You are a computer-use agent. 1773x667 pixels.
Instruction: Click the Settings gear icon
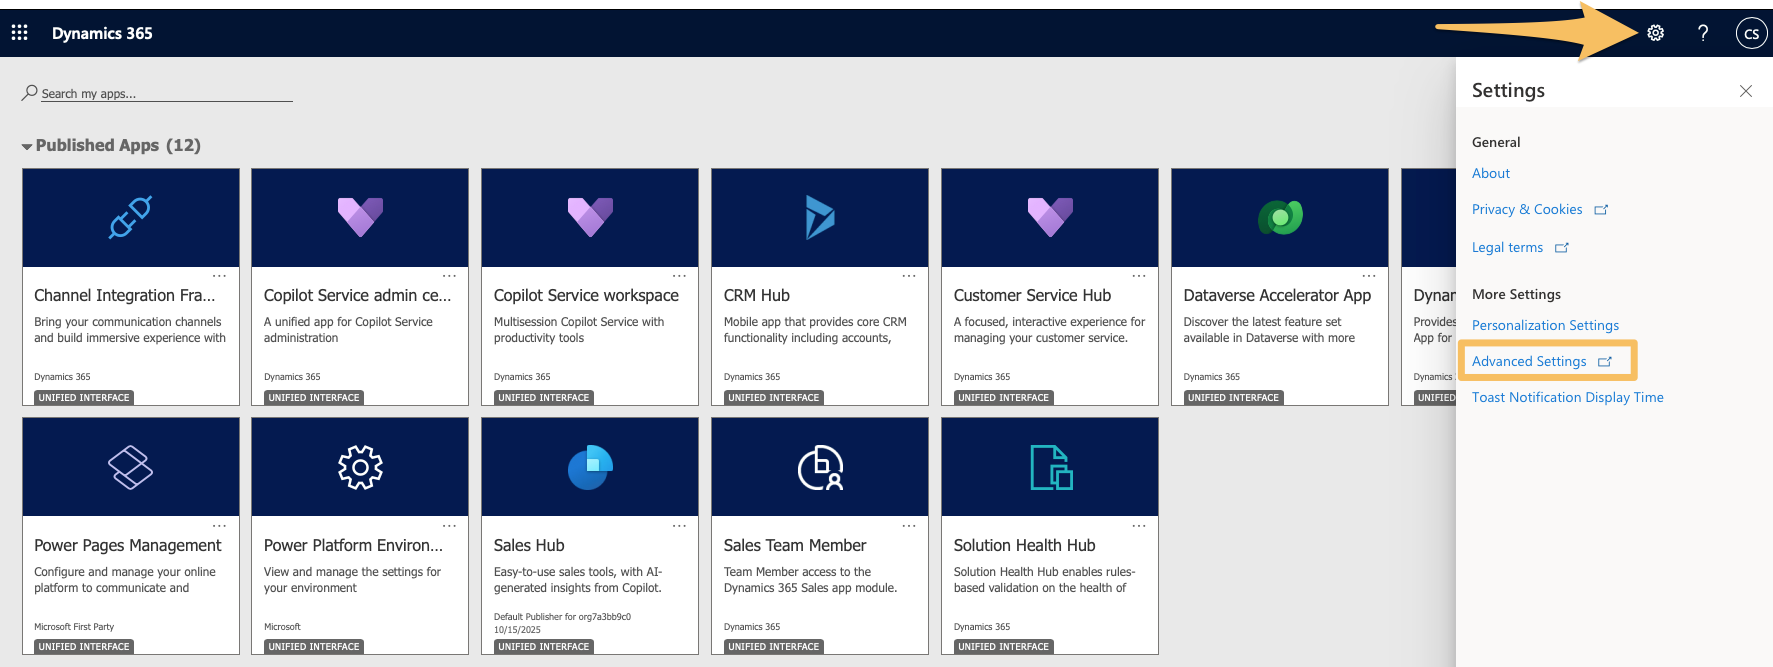(1655, 33)
